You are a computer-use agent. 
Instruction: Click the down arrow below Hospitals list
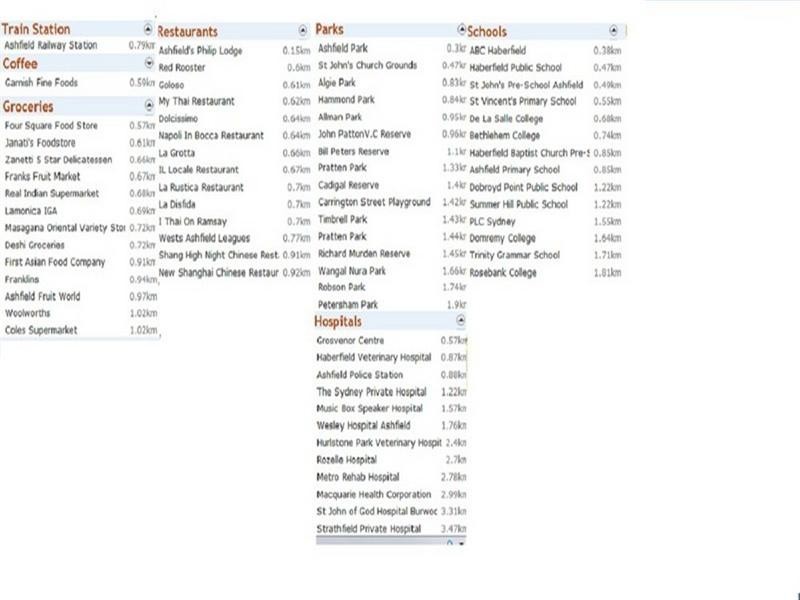[461, 543]
